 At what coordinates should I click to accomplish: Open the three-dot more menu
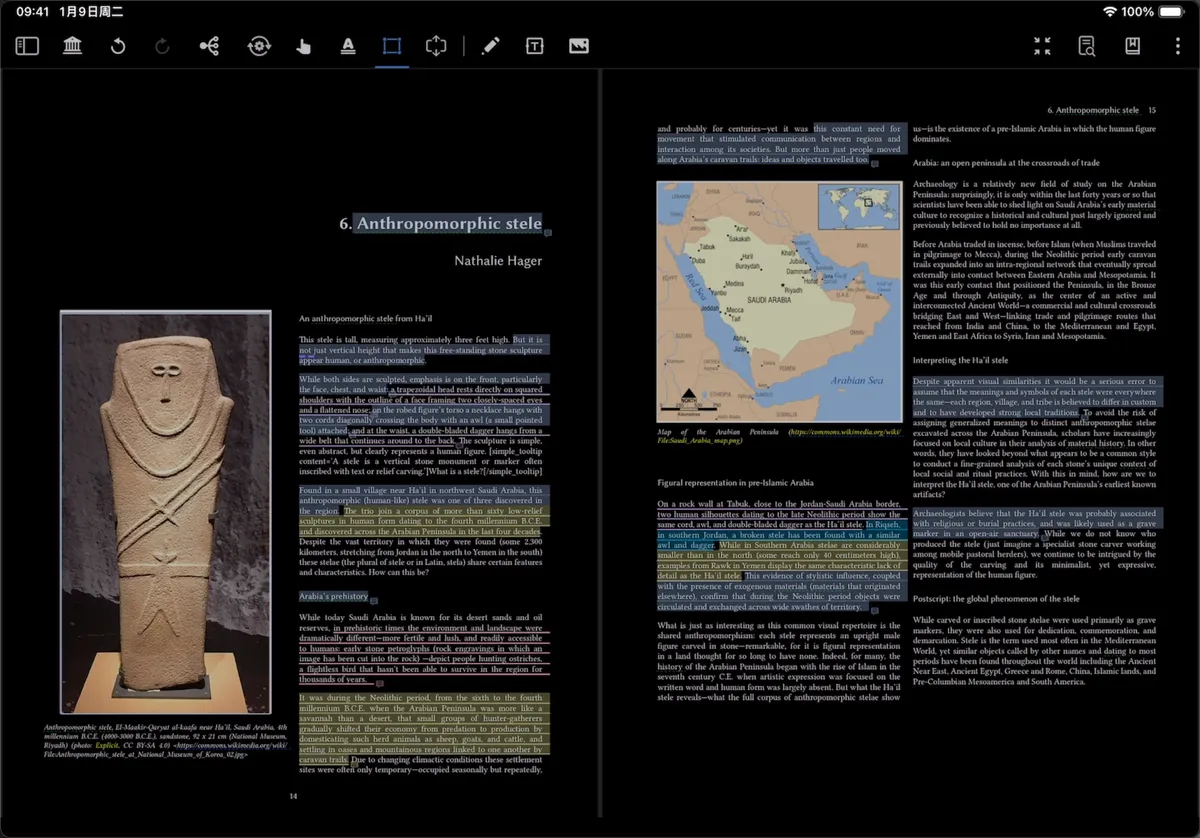(1177, 46)
